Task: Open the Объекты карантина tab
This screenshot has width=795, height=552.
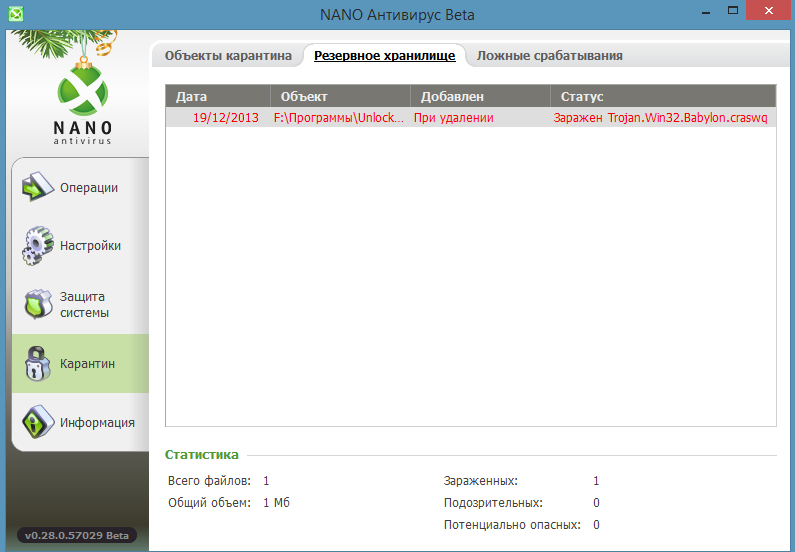Action: (x=228, y=56)
